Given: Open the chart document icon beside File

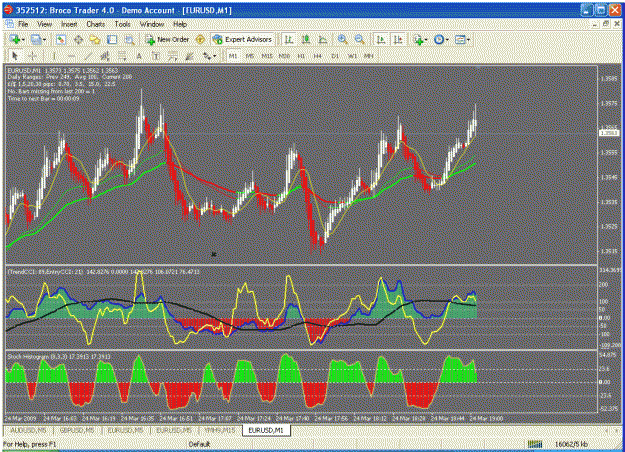Looking at the screenshot, I should (x=9, y=24).
